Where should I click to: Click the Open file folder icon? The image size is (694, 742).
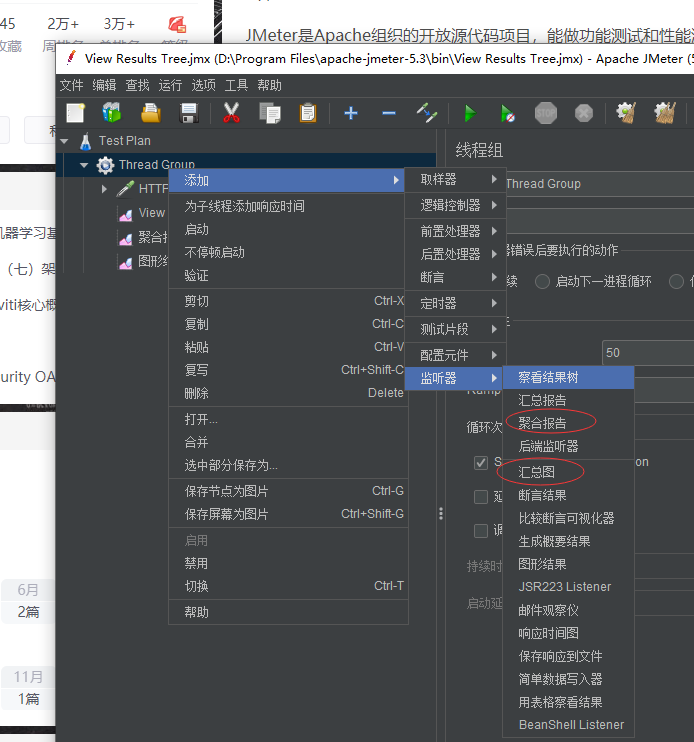[151, 114]
